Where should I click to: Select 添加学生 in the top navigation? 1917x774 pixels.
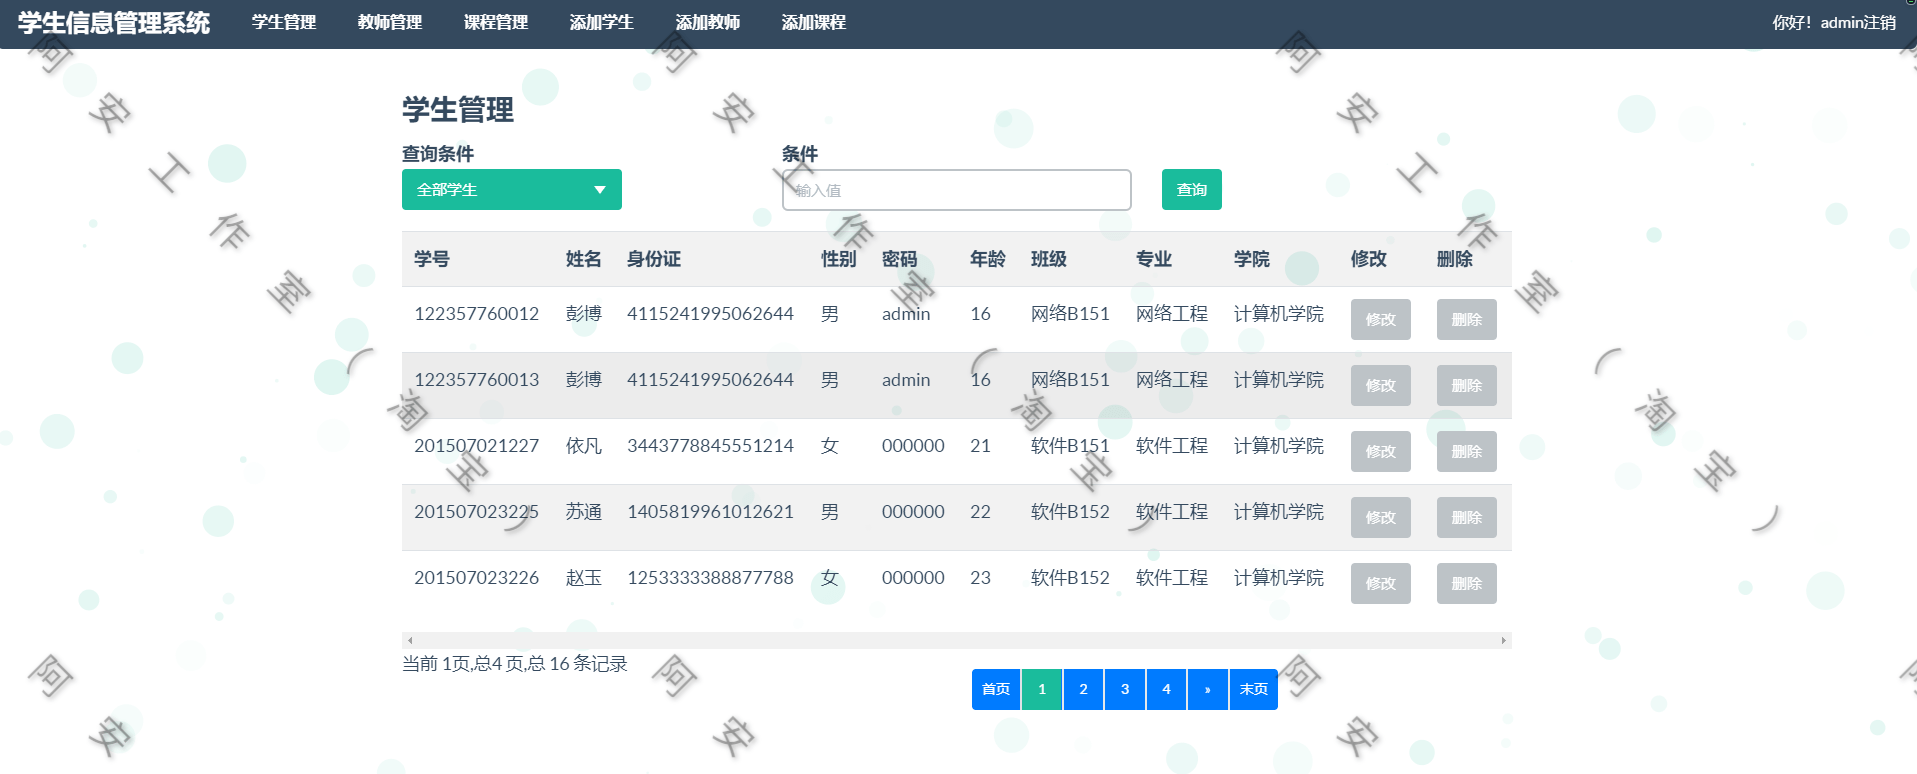[602, 22]
